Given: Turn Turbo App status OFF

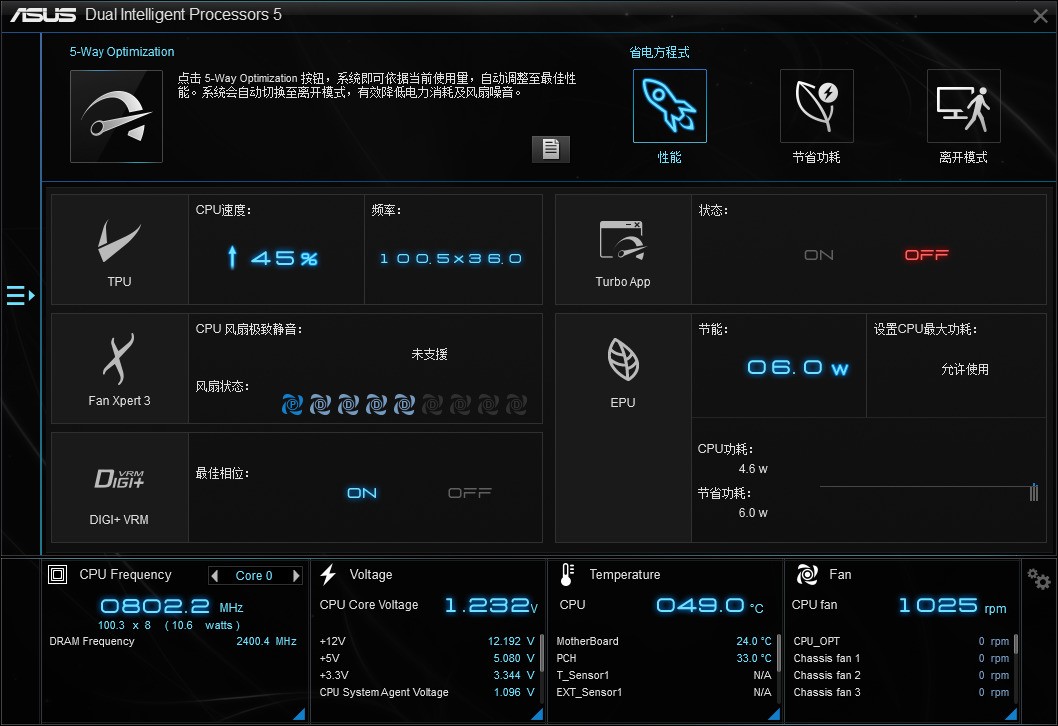Looking at the screenshot, I should click(x=926, y=255).
